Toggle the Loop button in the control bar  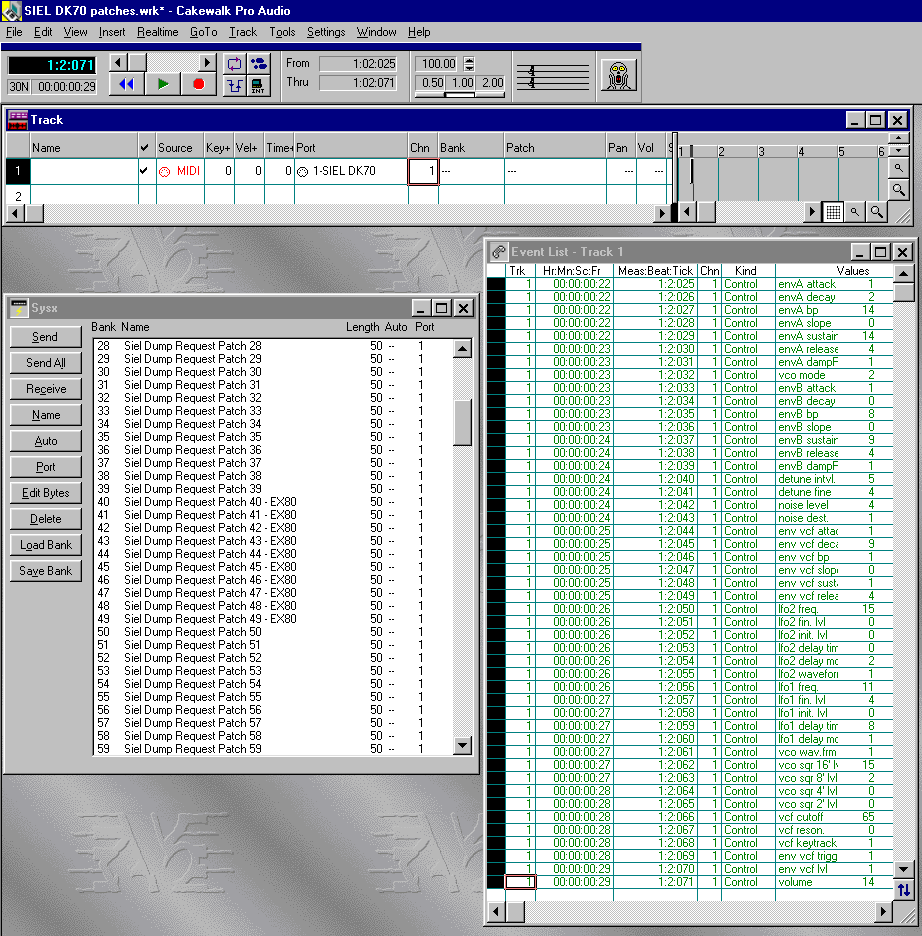pyautogui.click(x=235, y=63)
